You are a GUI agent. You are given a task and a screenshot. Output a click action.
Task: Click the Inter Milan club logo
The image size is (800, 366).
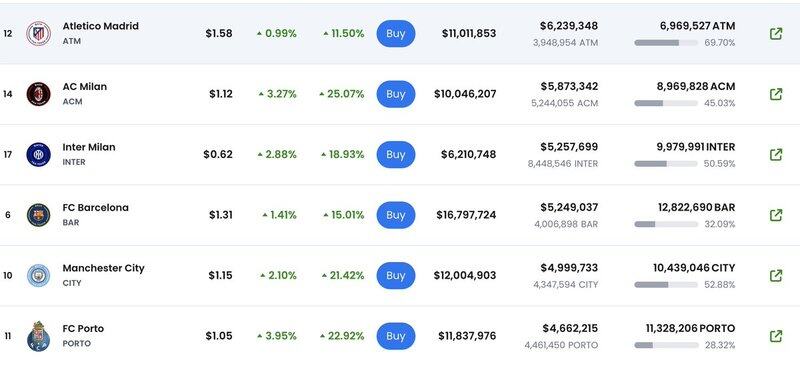point(39,155)
